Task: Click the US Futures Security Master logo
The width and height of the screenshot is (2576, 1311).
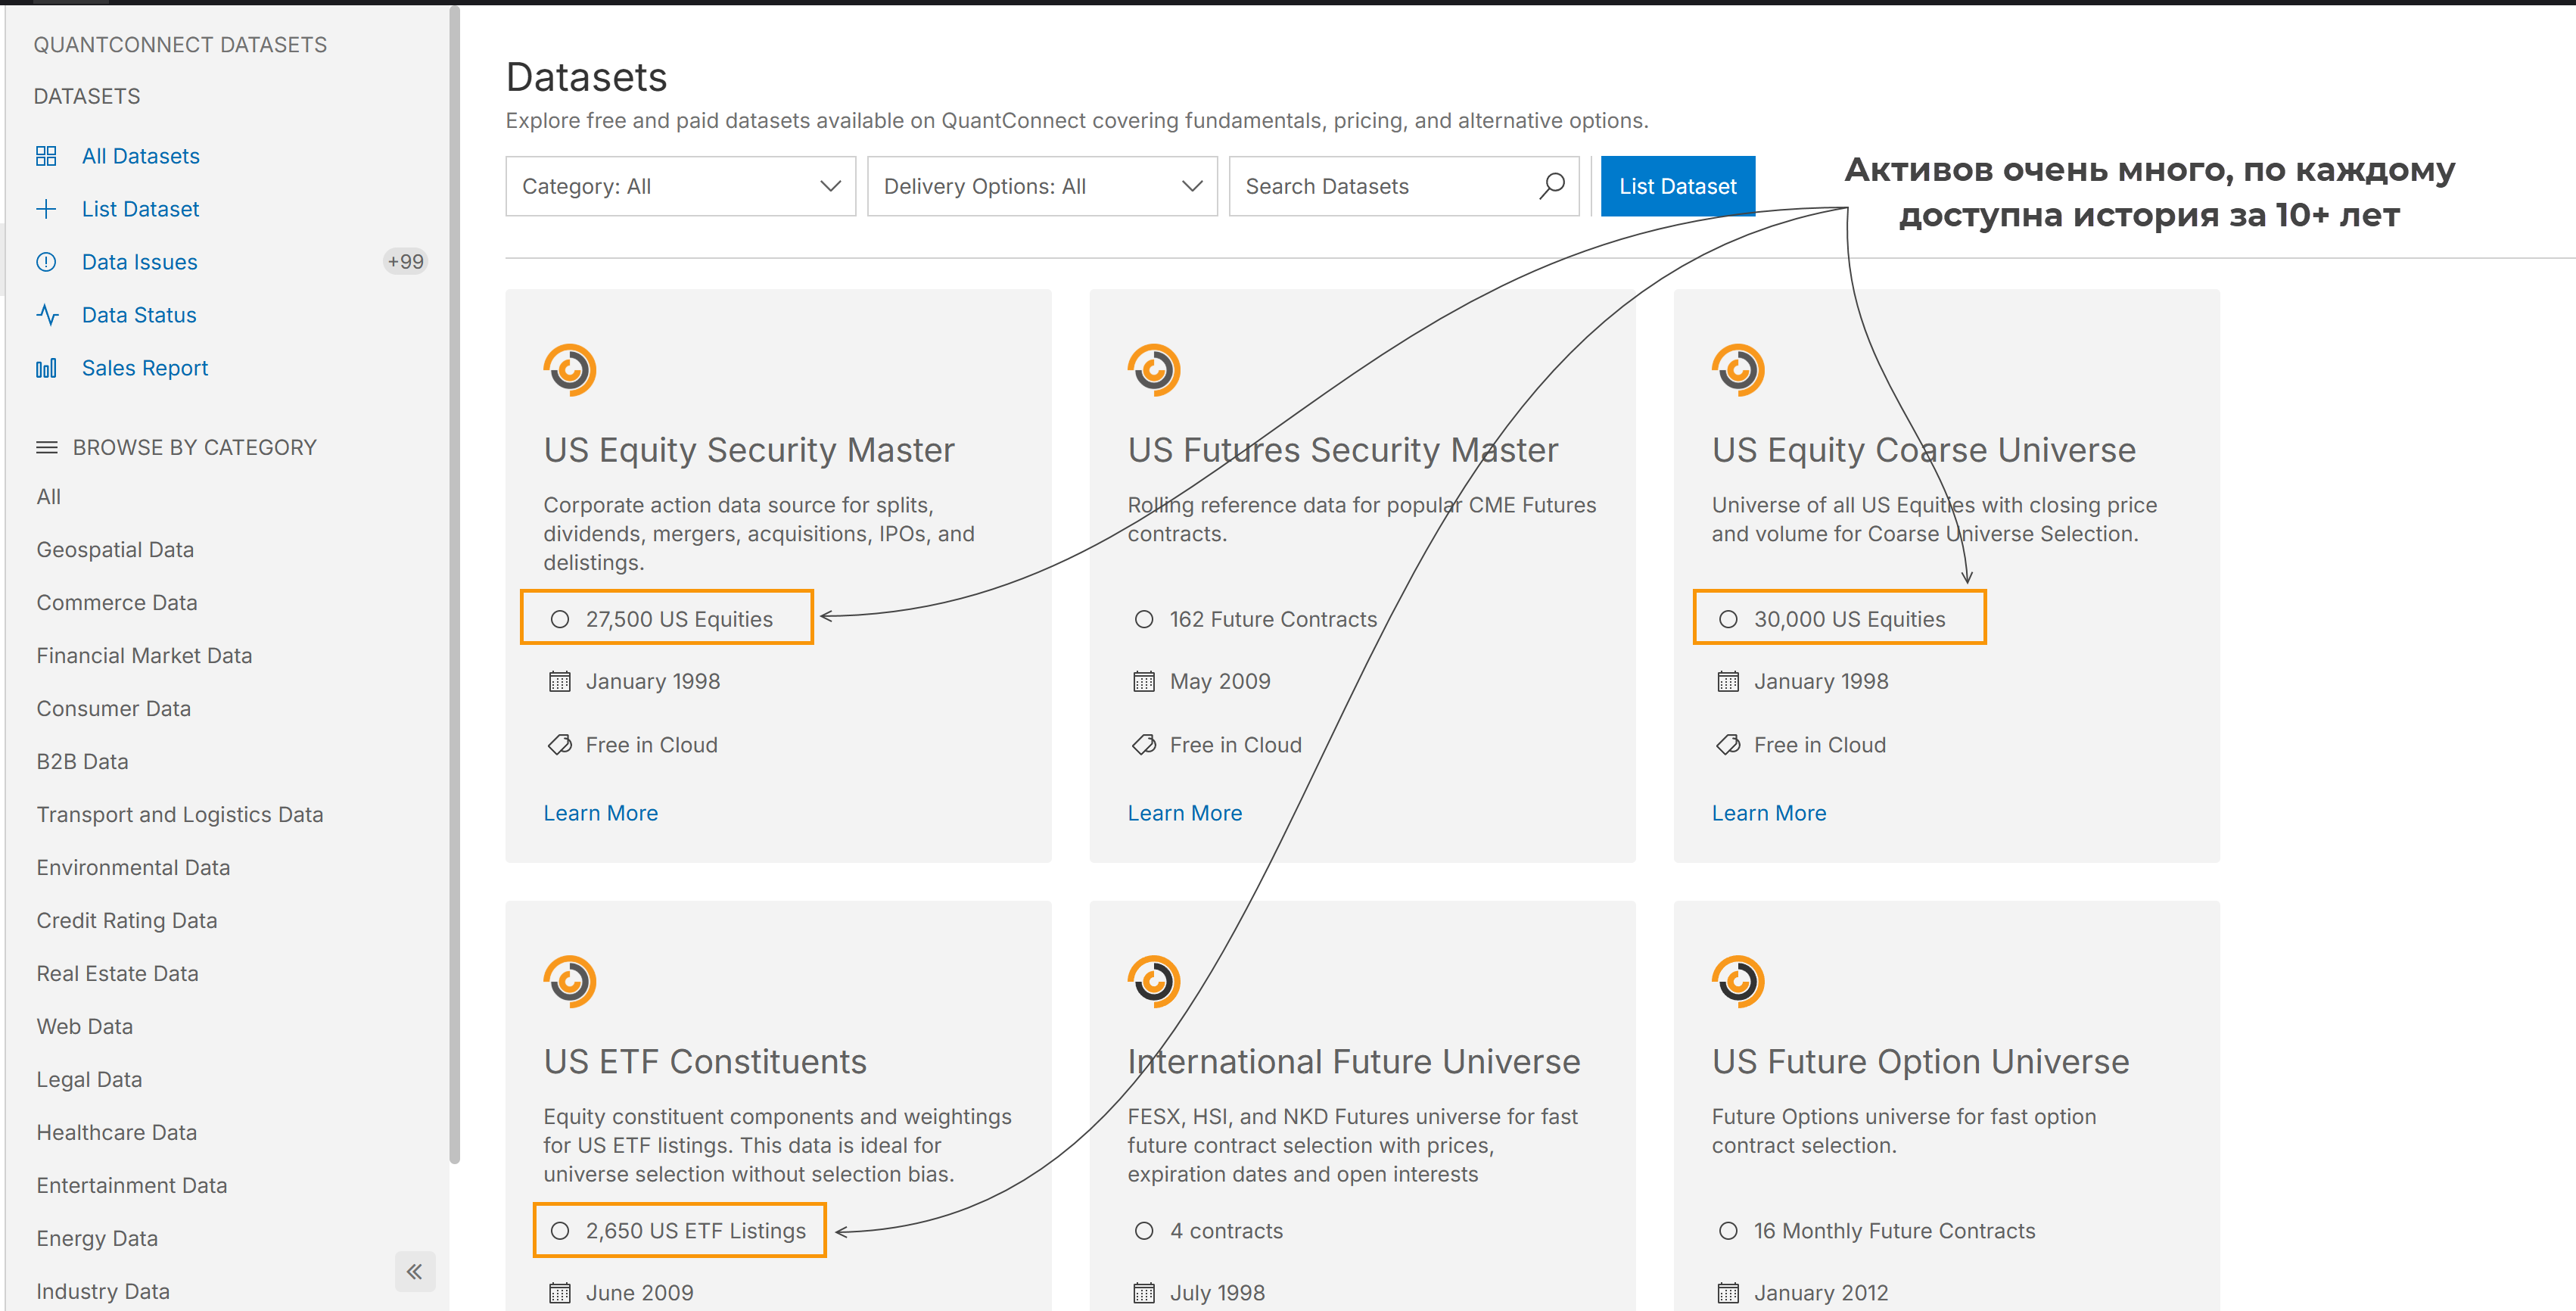Action: click(1154, 370)
